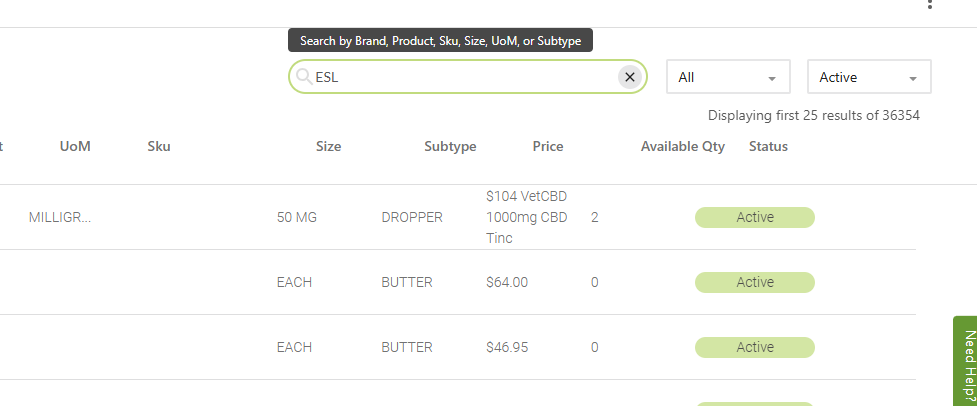The height and width of the screenshot is (406, 977).
Task: Sort by the UoM column header
Action: 75,146
